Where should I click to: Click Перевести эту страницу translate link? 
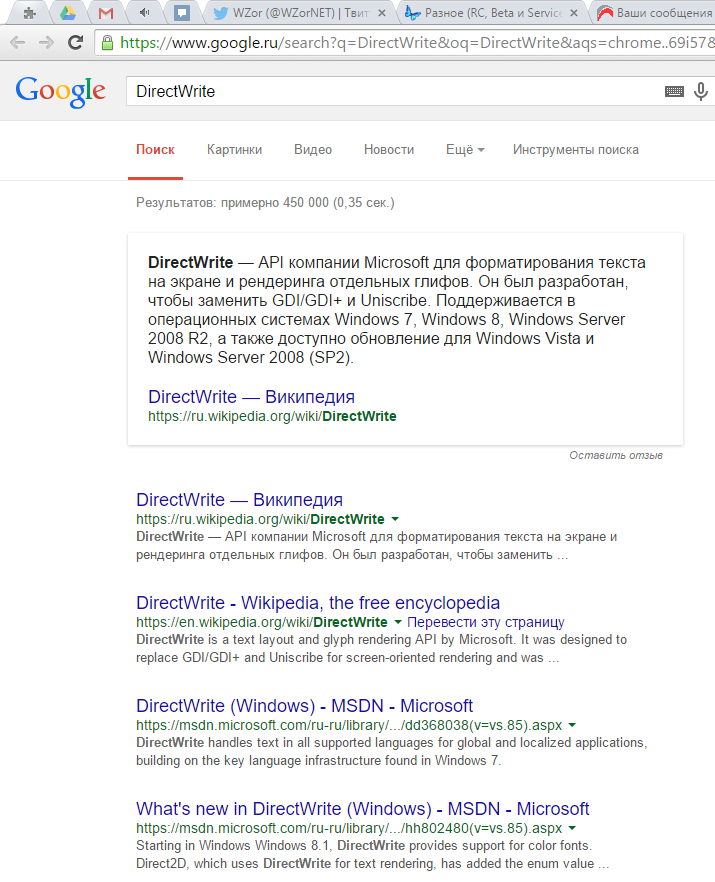[485, 622]
